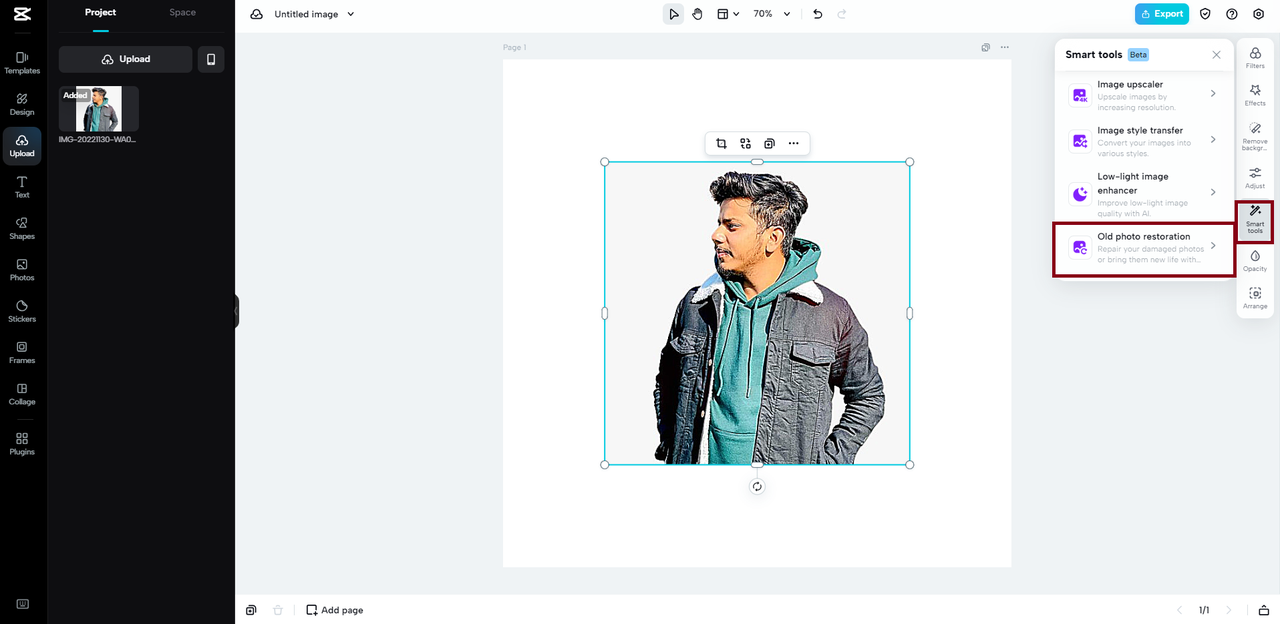The width and height of the screenshot is (1280, 624).
Task: Select the uploaded IMG-20221130 thumbnail
Action: [98, 109]
